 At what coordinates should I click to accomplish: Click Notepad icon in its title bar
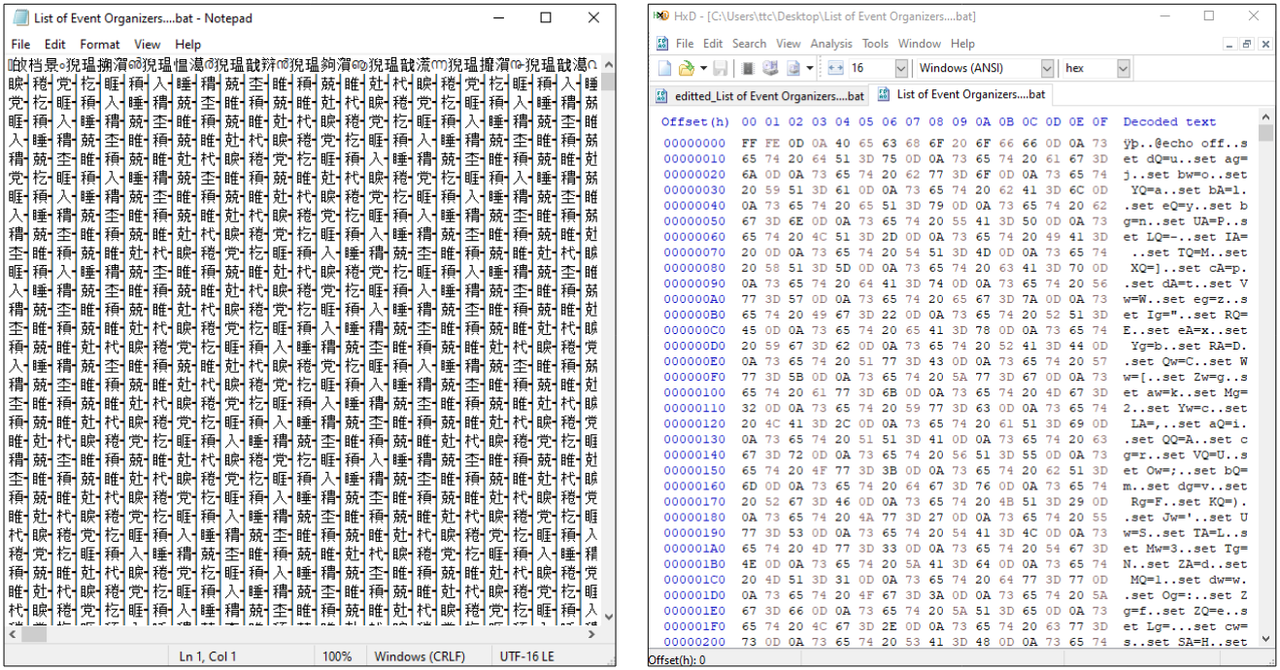click(19, 18)
